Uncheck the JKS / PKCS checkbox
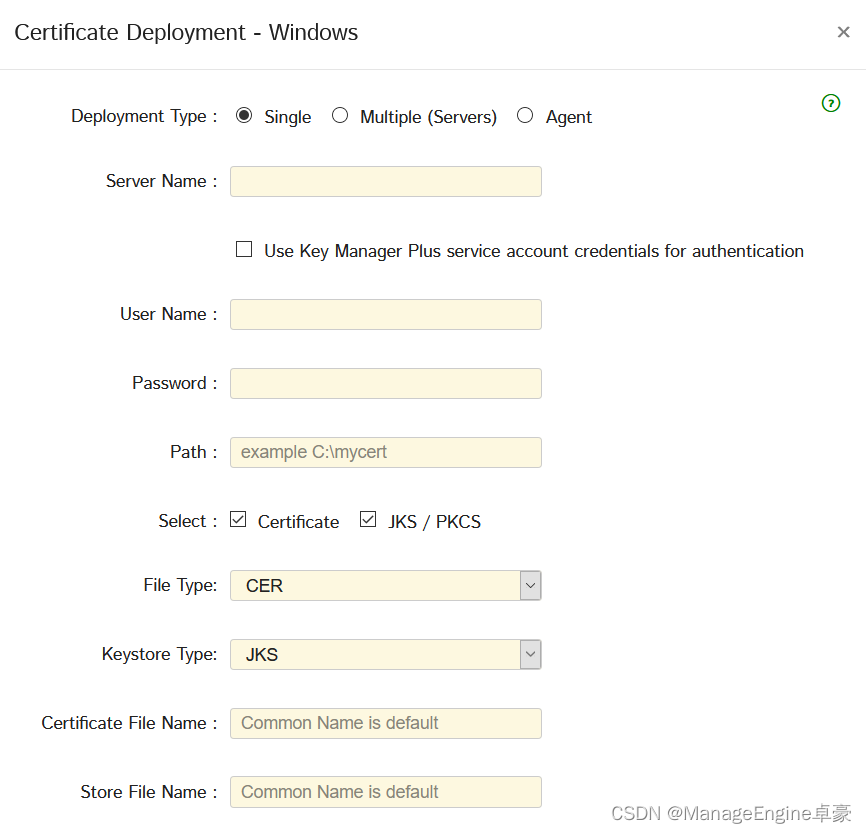Screen dimensions: 866x833 tap(368, 519)
